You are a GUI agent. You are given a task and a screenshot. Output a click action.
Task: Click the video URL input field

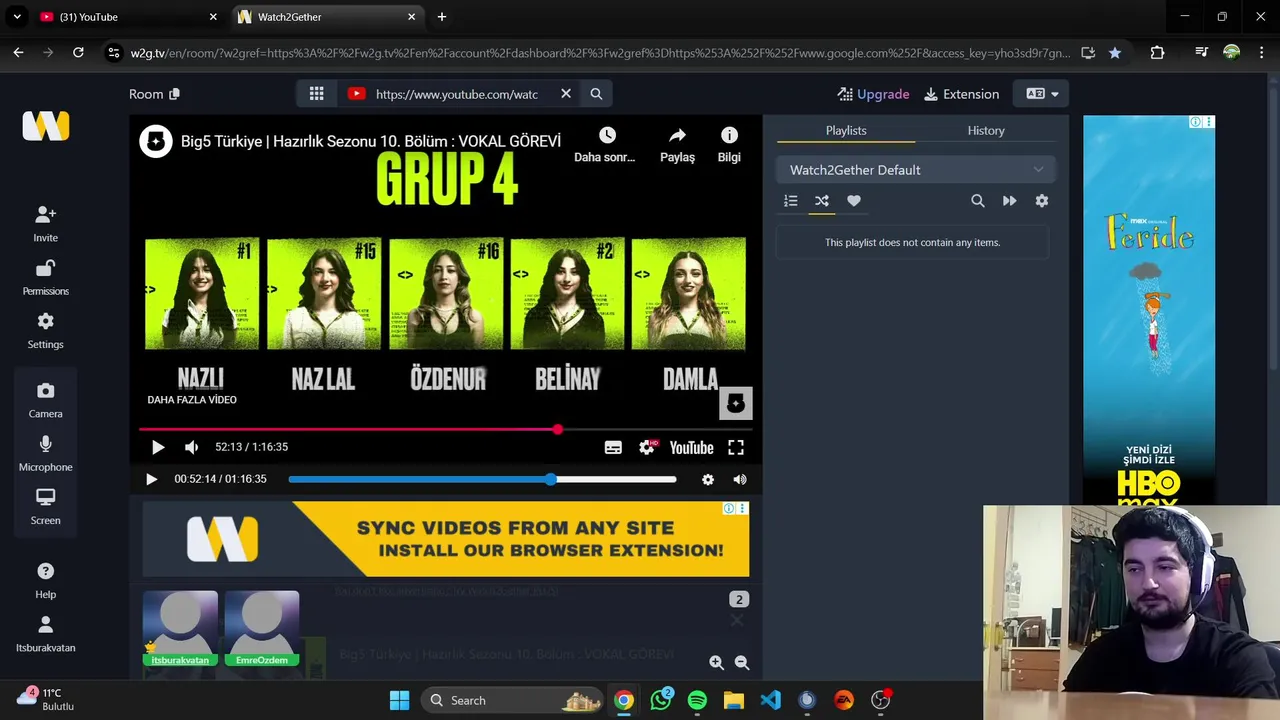coord(458,94)
